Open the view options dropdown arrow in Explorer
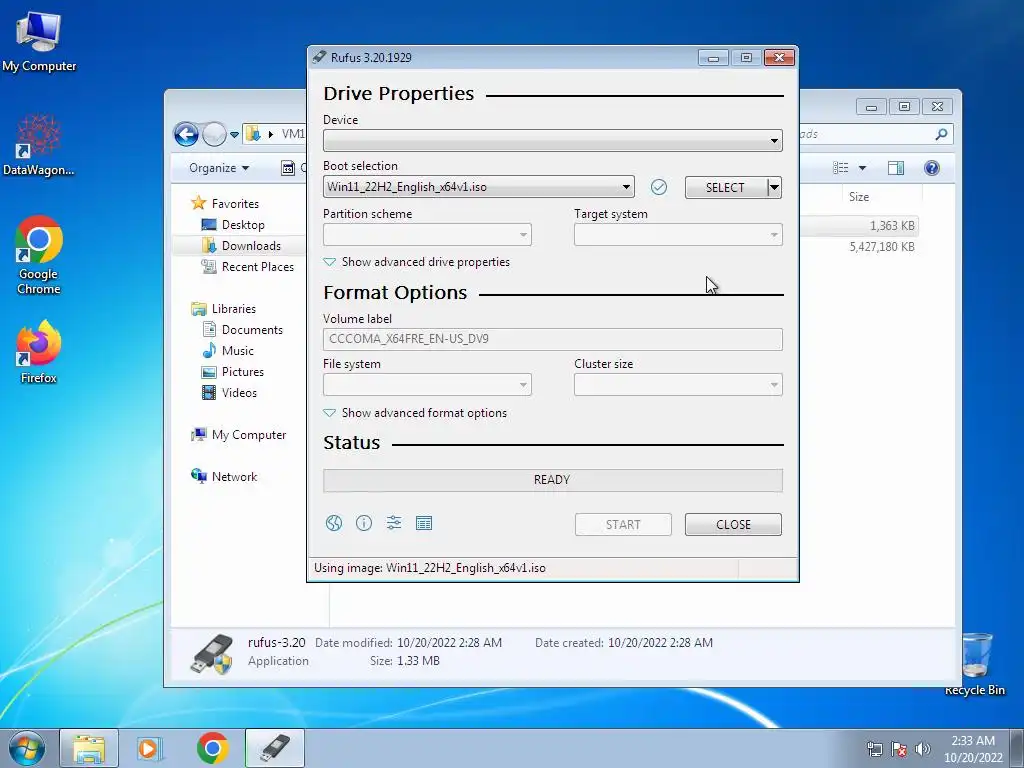The image size is (1024, 768). [x=862, y=168]
